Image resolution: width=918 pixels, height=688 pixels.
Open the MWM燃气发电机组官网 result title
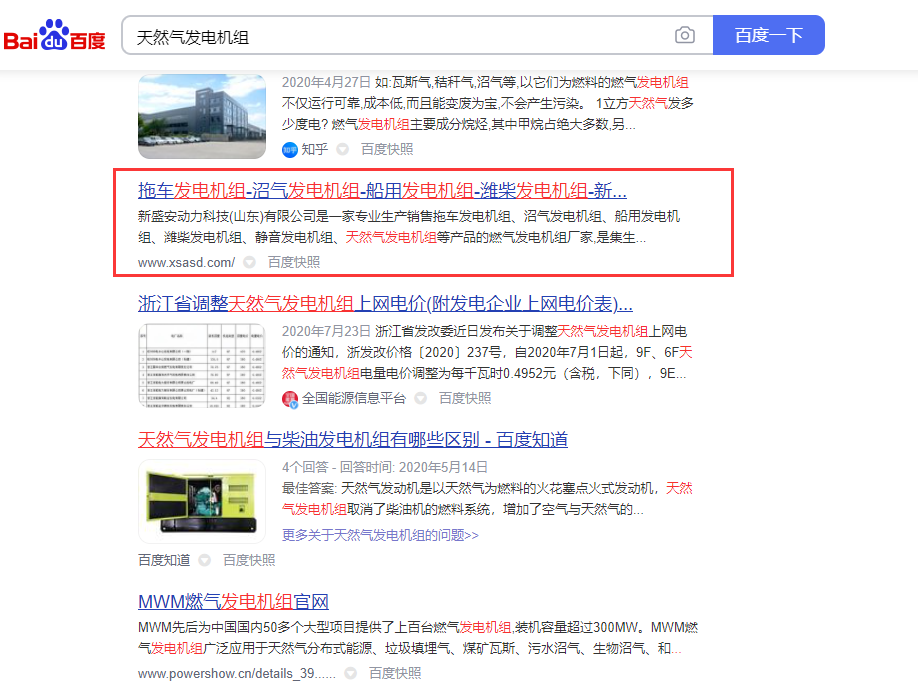tap(234, 601)
